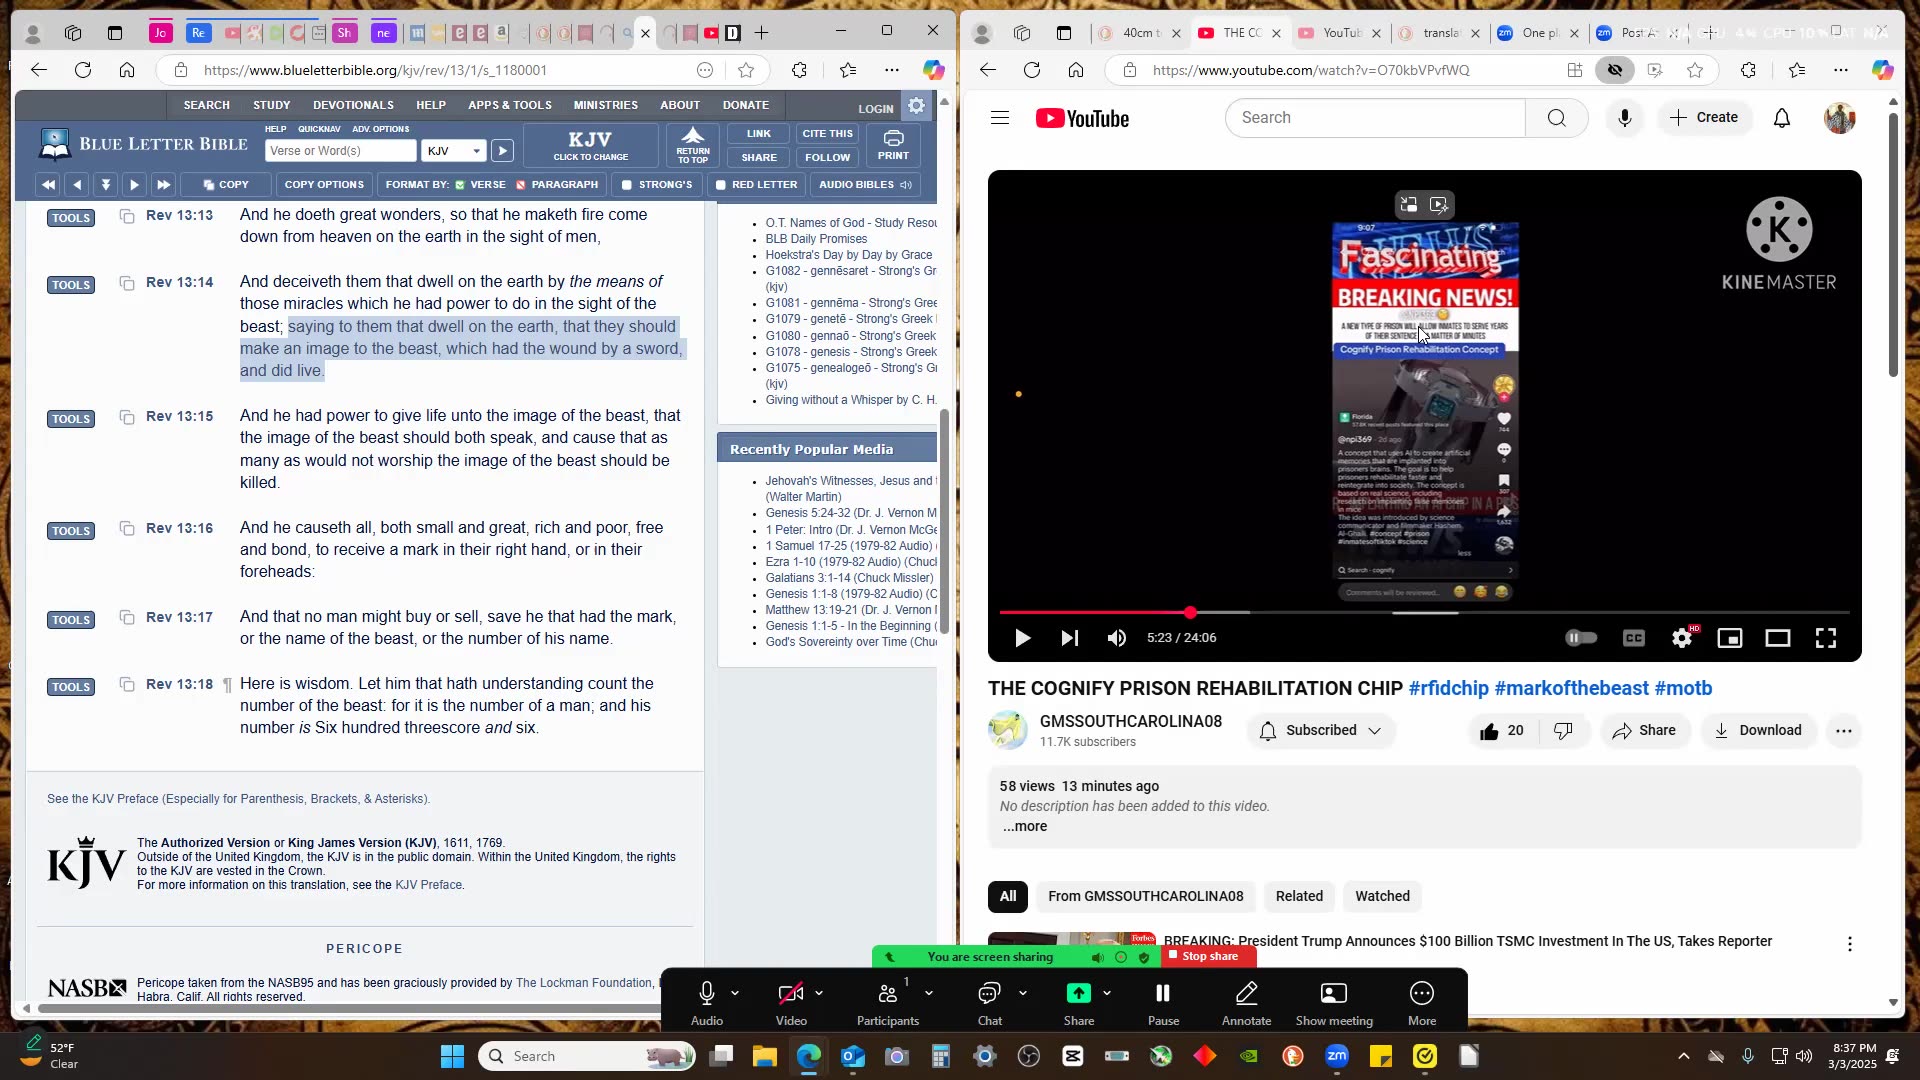The width and height of the screenshot is (1920, 1080).
Task: Enter fullscreen mode in YouTube player
Action: [1825, 638]
